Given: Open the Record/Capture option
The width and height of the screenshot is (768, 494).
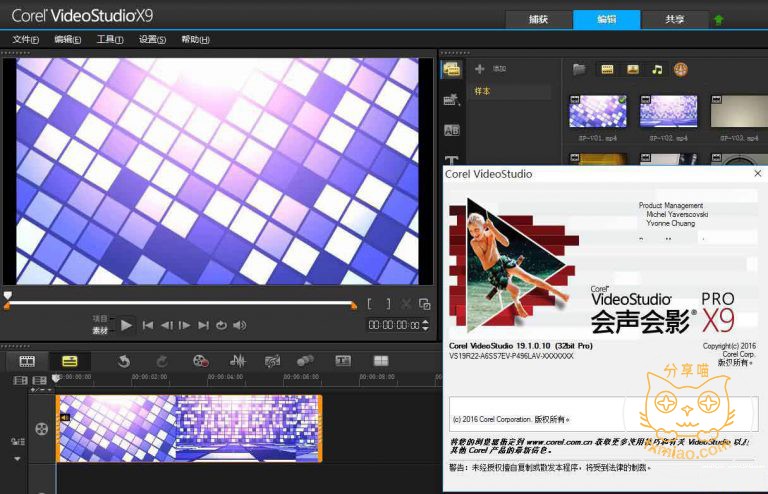Looking at the screenshot, I should tap(200, 361).
